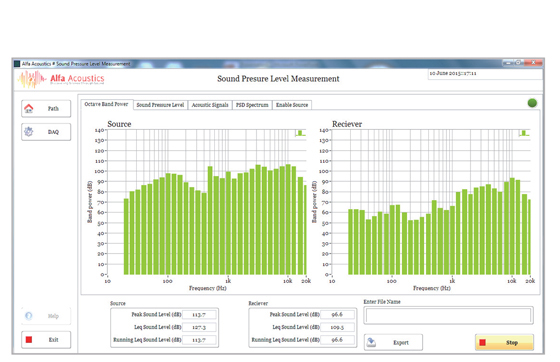This screenshot has height=362, width=560.
Task: Open the DAQ settings gear button
Action: pos(29,132)
